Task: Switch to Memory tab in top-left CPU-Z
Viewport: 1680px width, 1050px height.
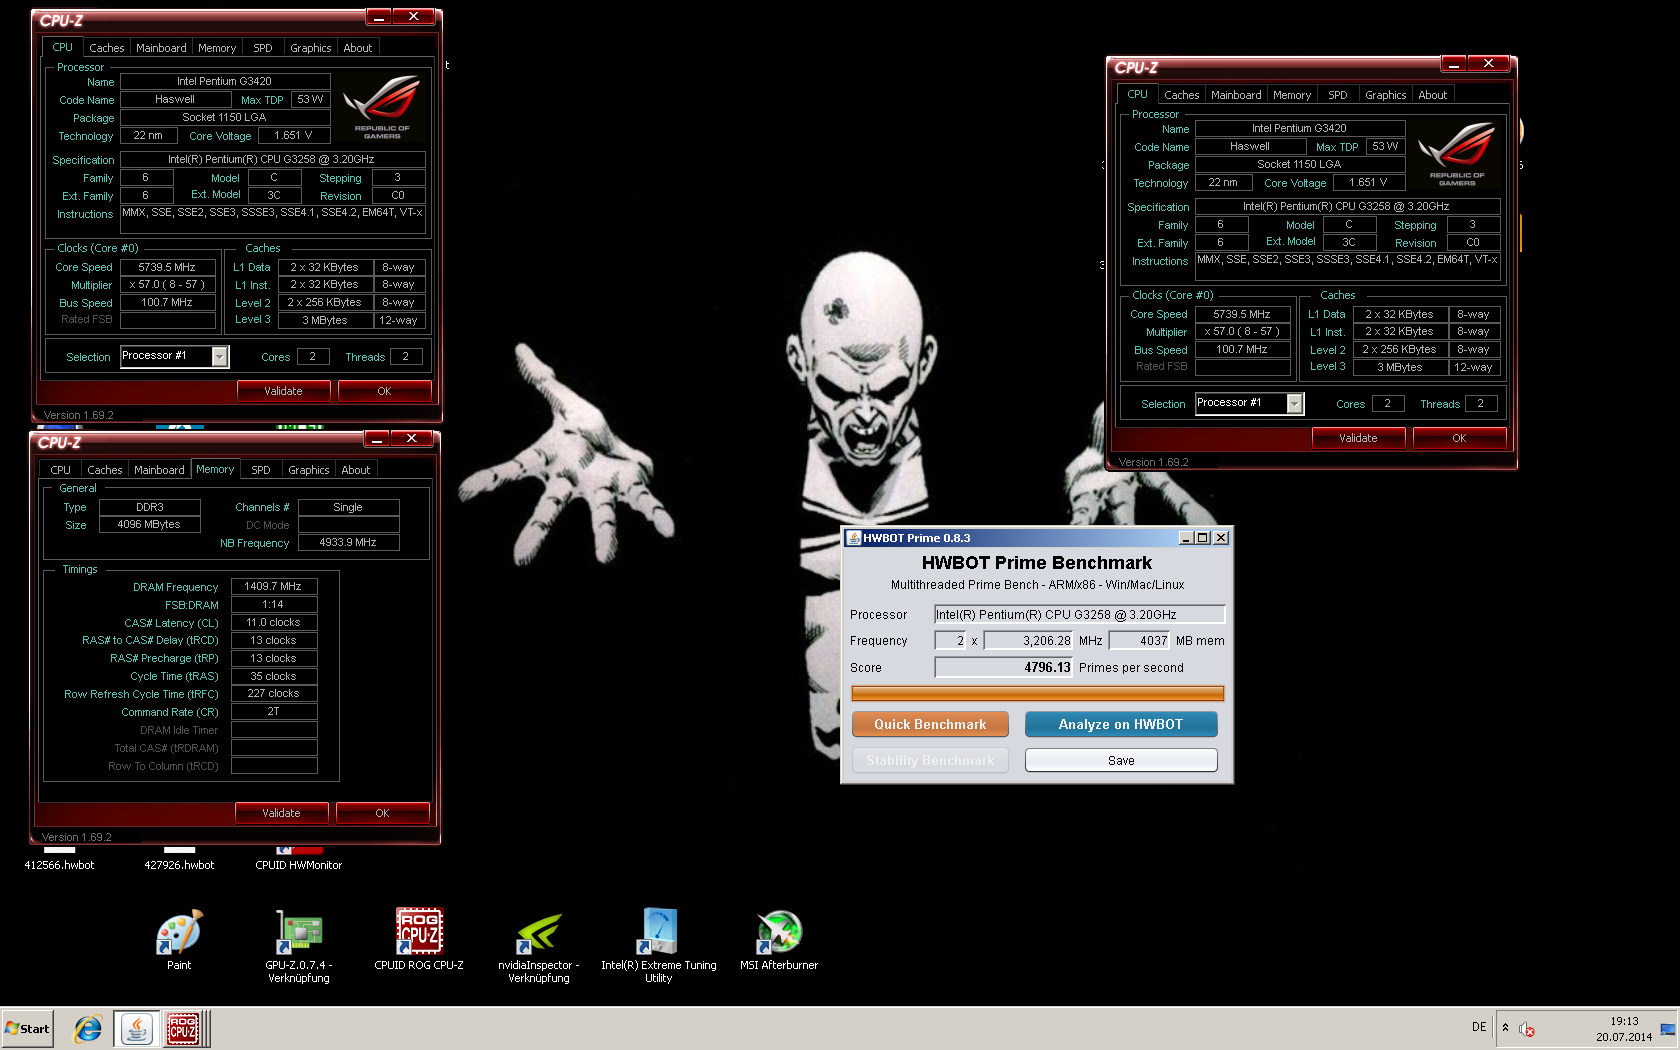Action: pos(217,48)
